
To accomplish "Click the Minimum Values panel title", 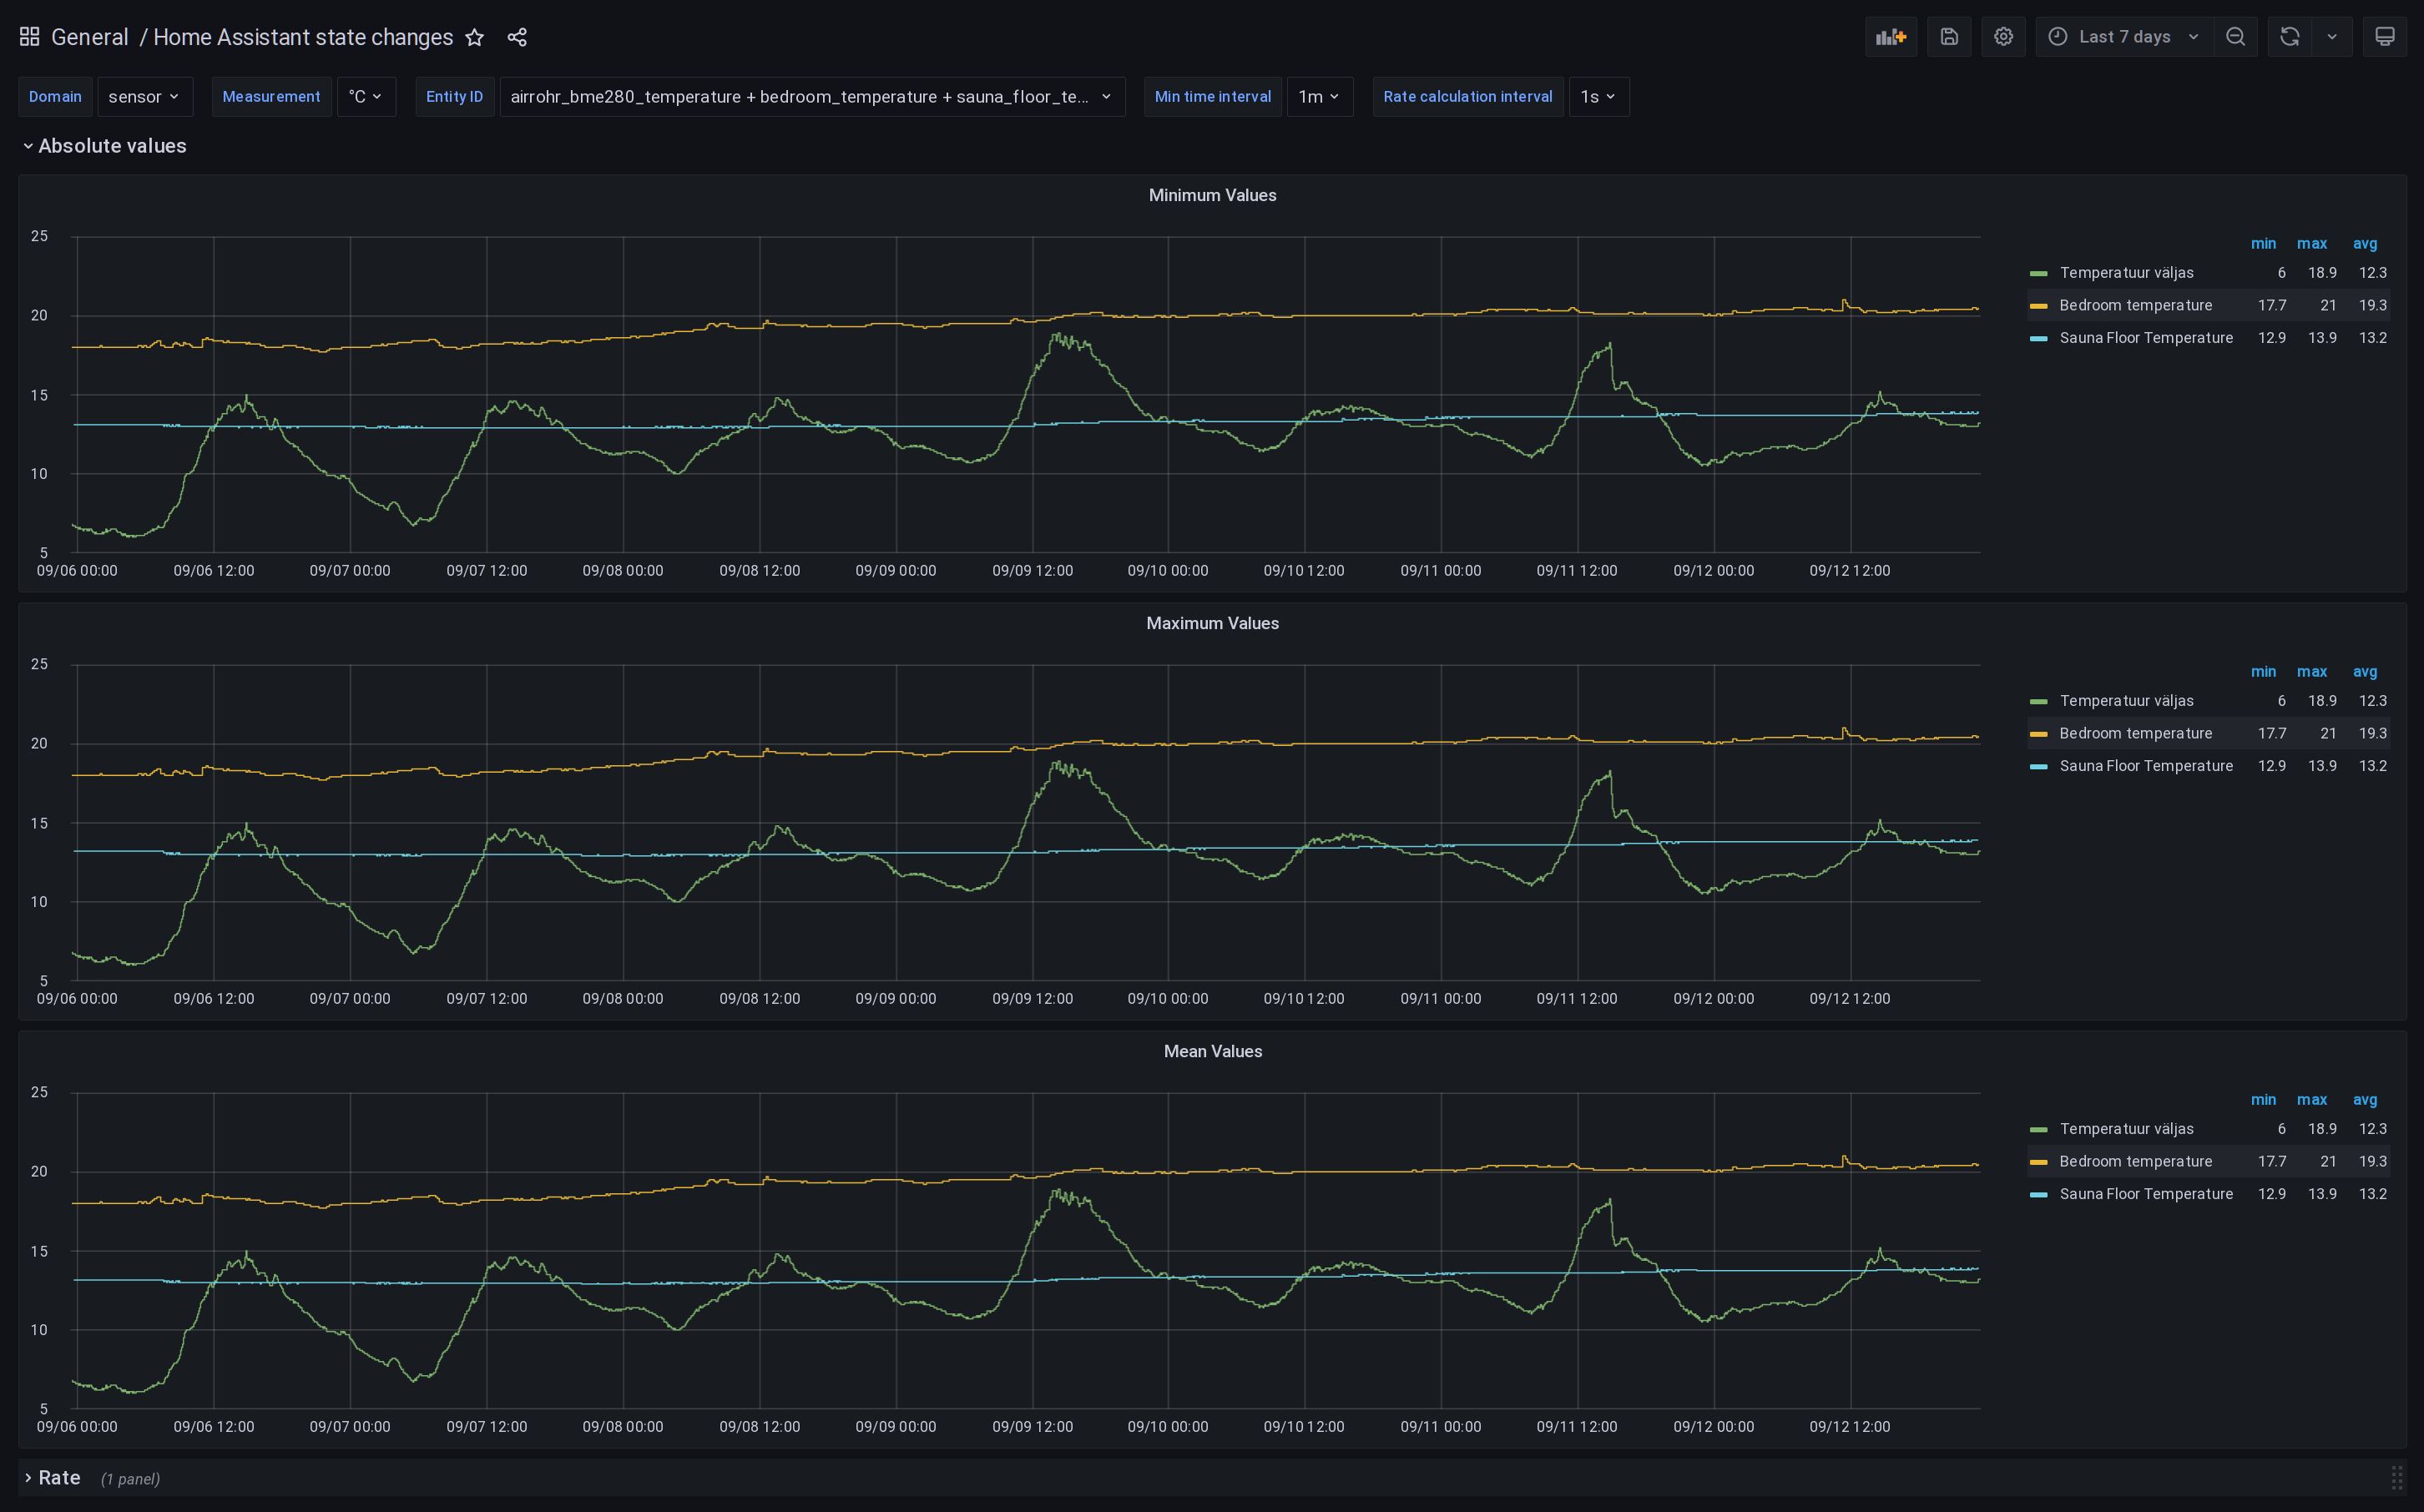I will tap(1212, 195).
